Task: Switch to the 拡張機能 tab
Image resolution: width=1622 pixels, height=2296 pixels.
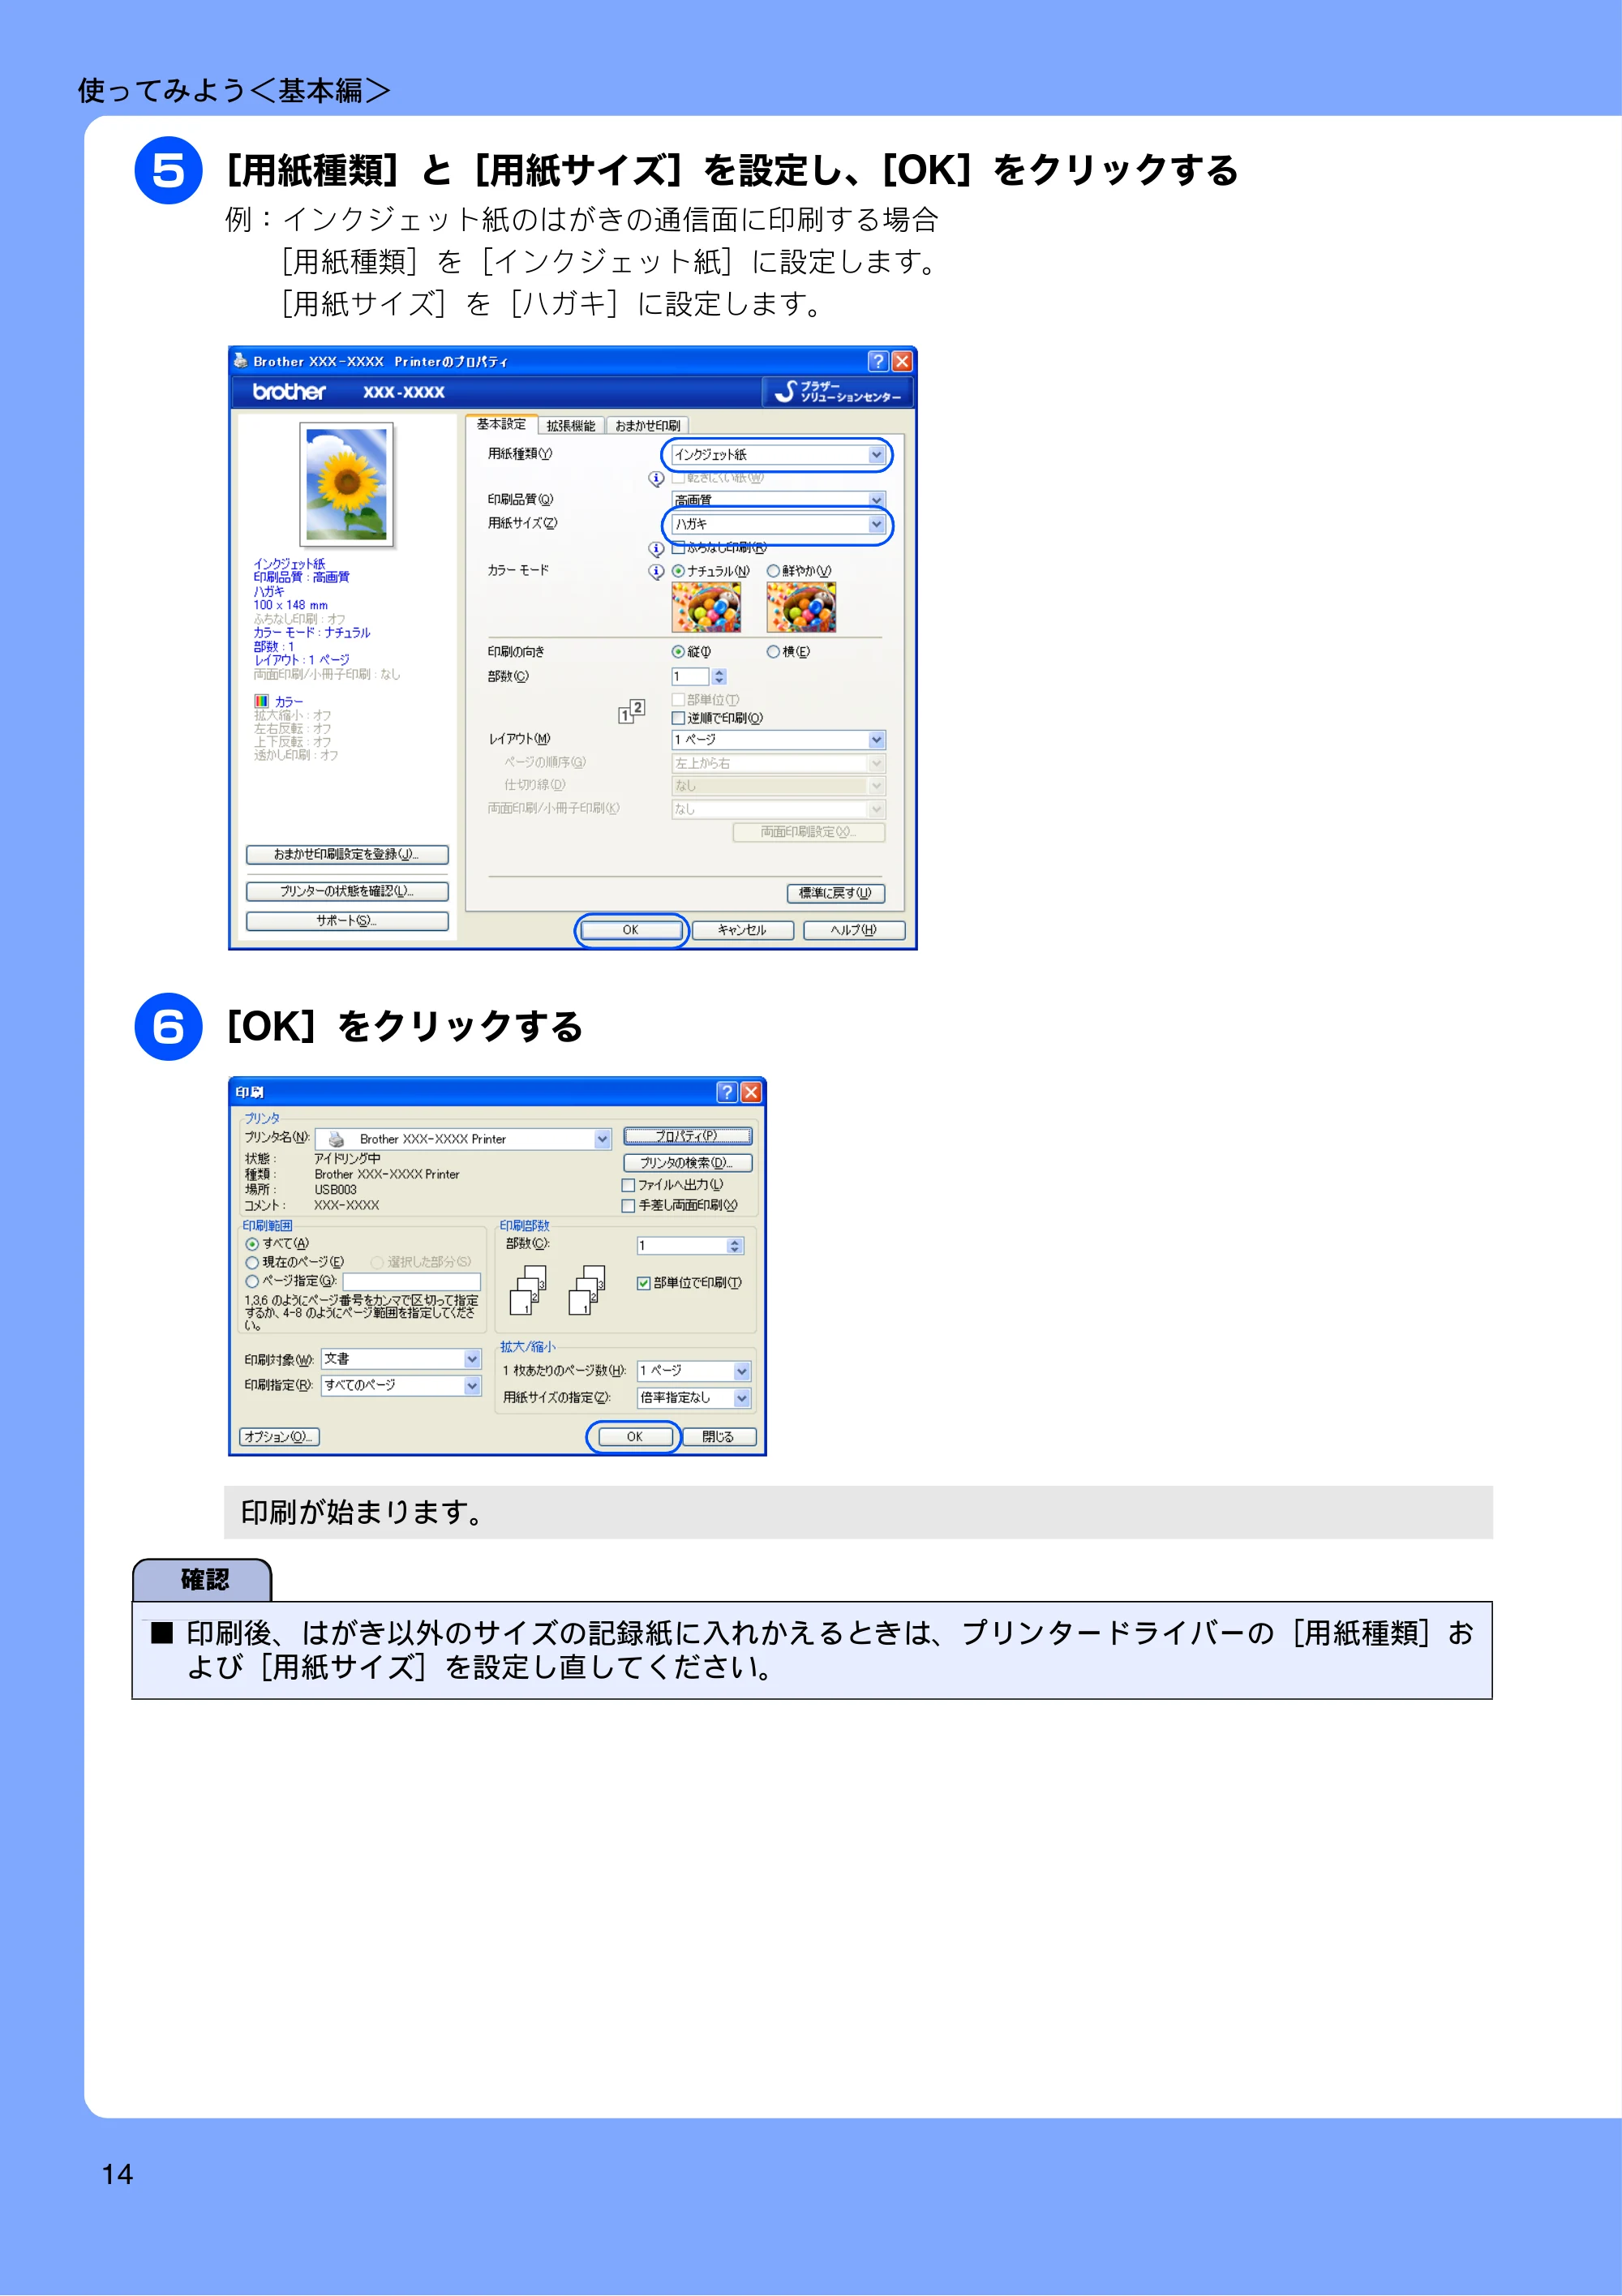Action: click(x=571, y=426)
